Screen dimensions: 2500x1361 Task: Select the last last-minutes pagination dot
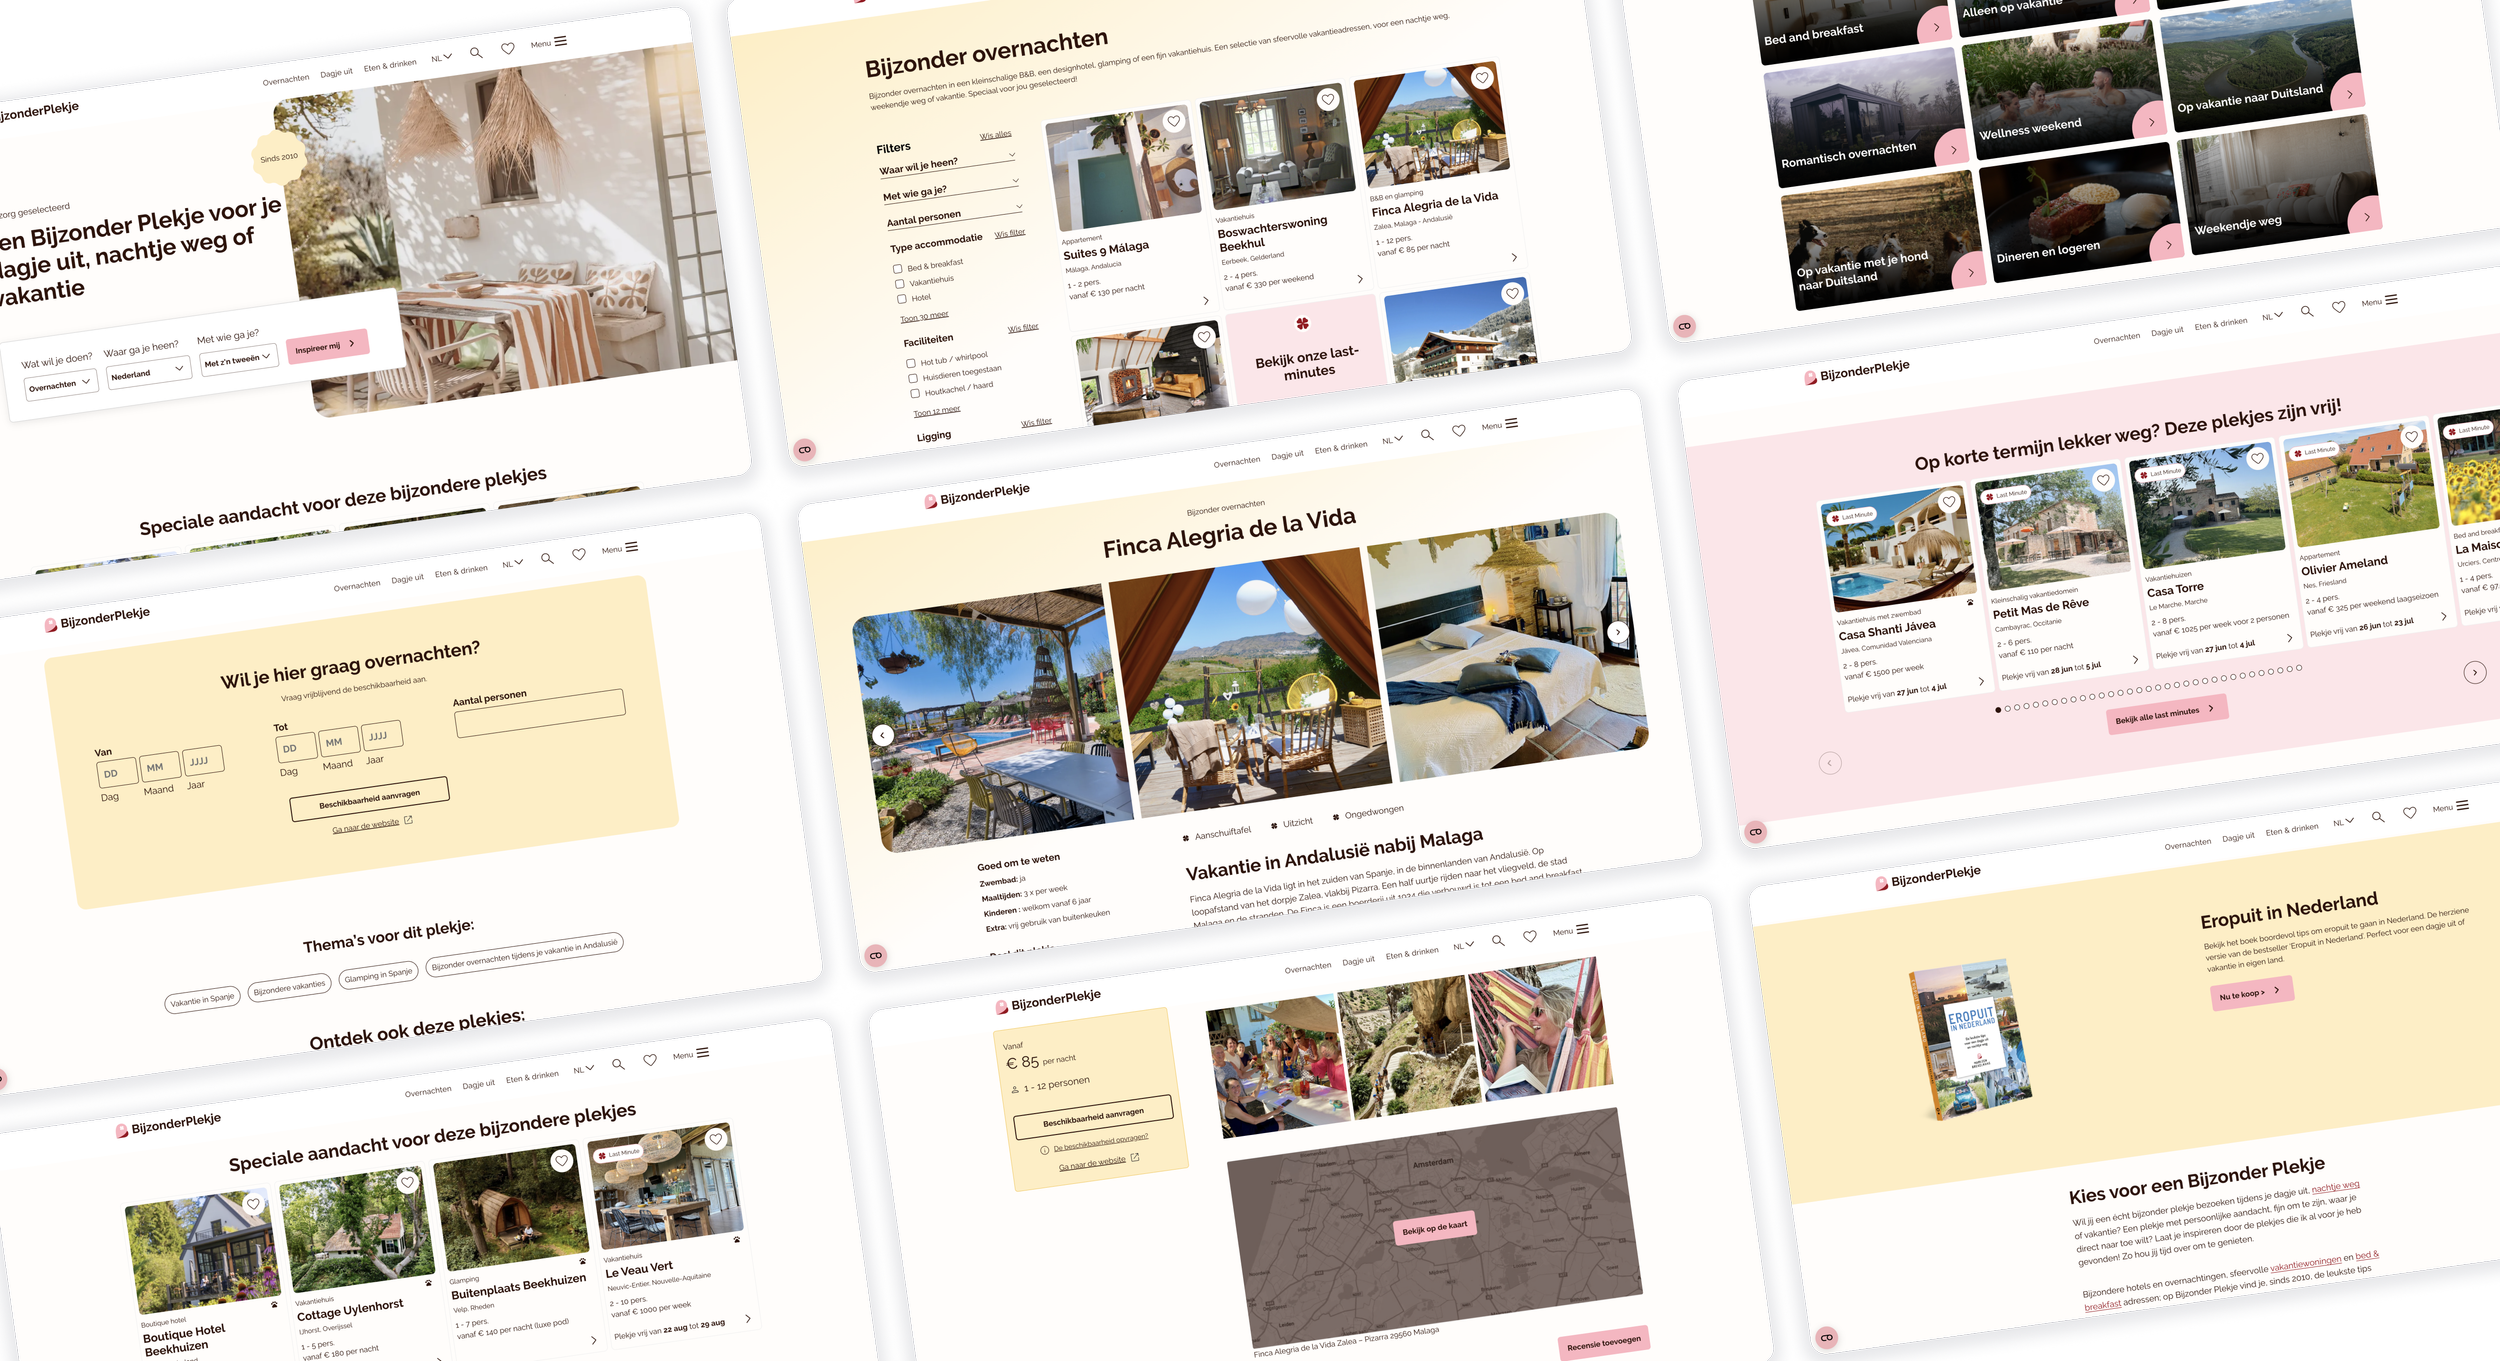(2299, 667)
